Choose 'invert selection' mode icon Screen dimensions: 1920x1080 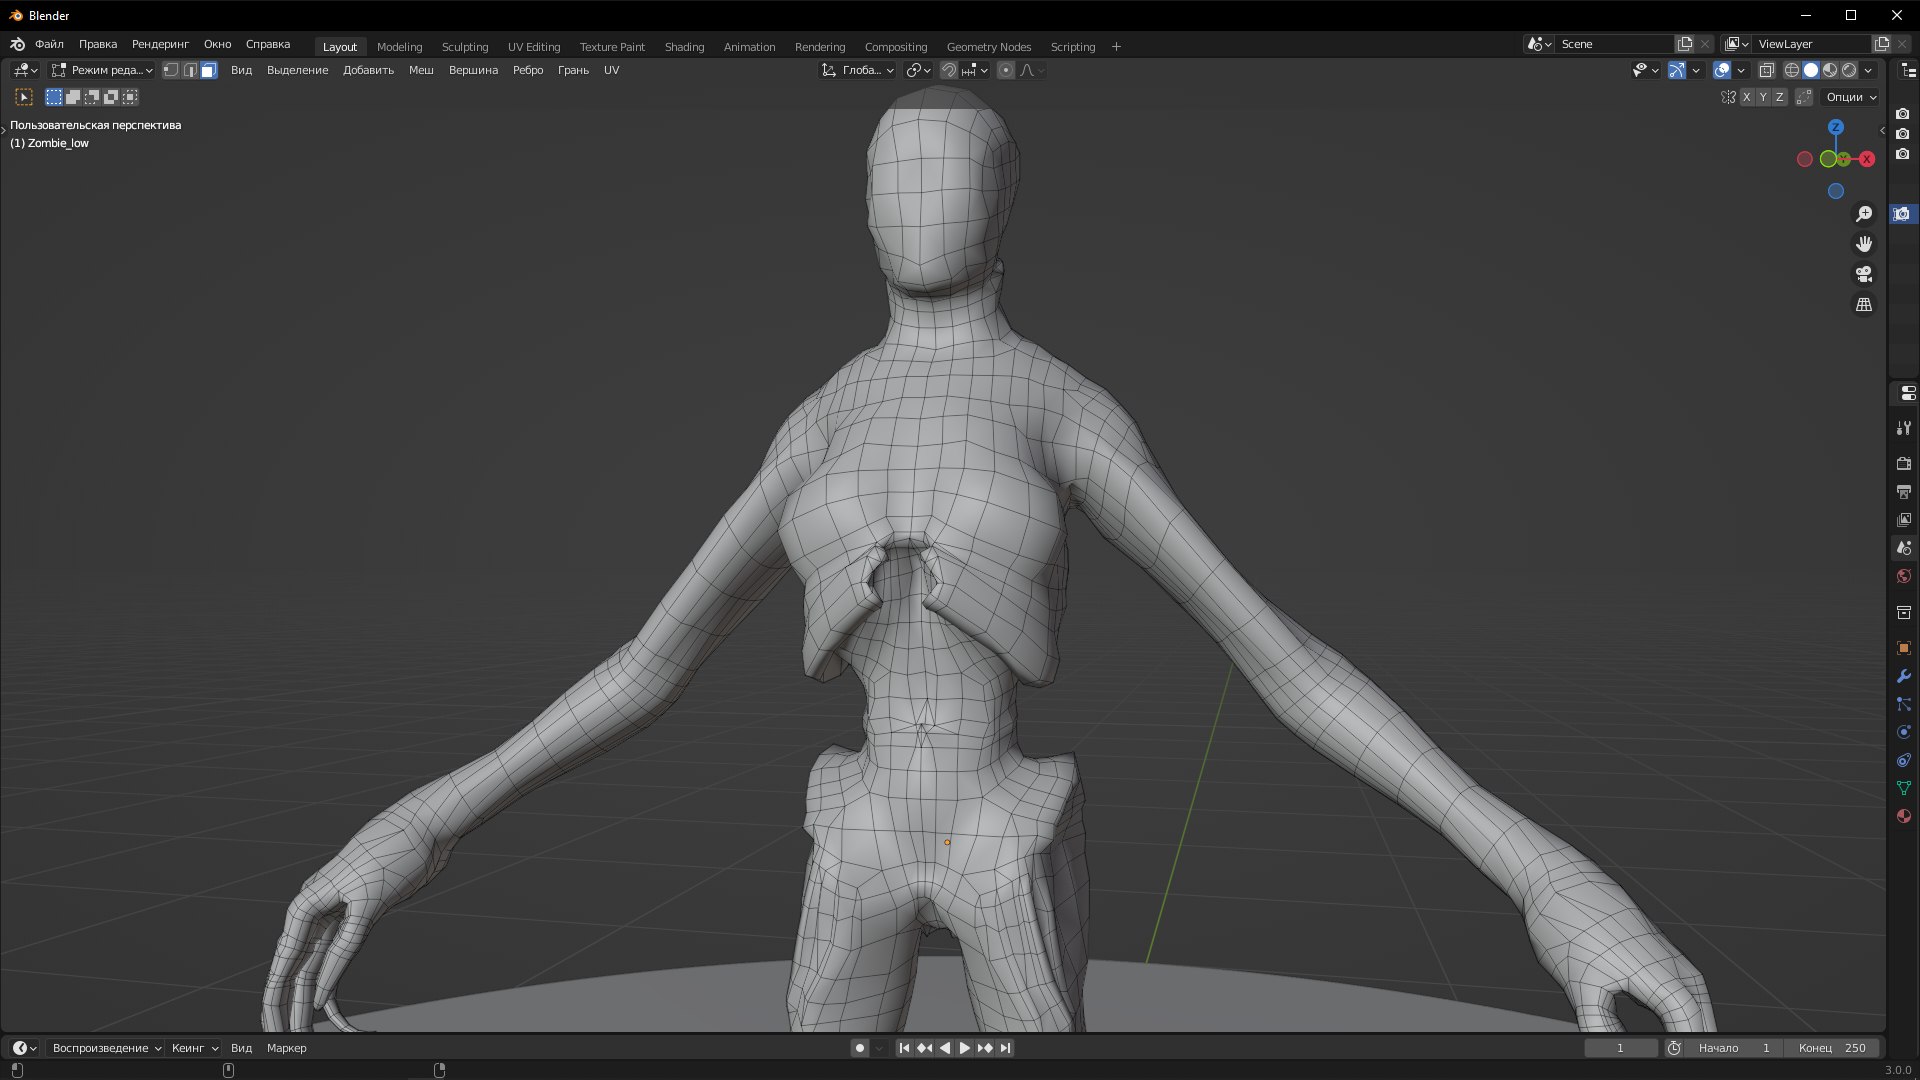pos(111,97)
